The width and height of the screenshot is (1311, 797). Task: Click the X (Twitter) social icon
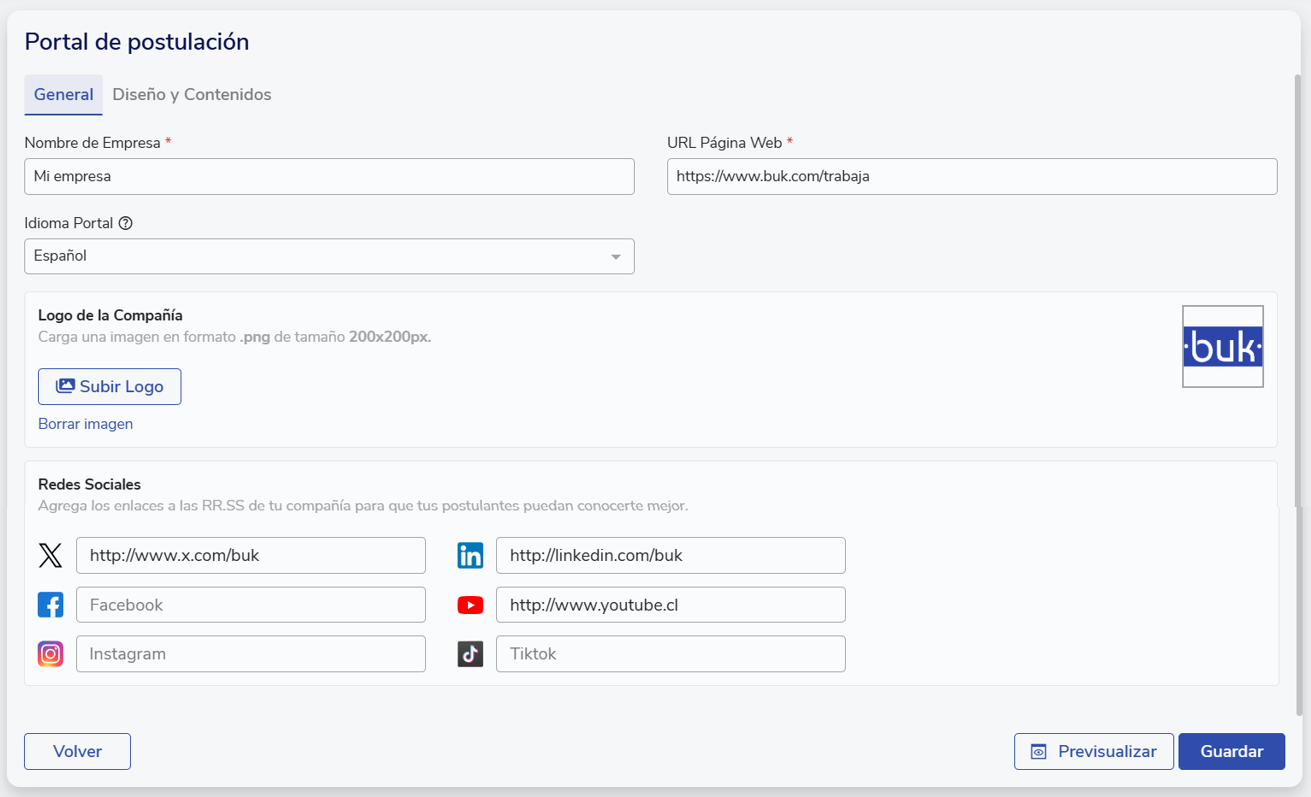pyautogui.click(x=50, y=556)
